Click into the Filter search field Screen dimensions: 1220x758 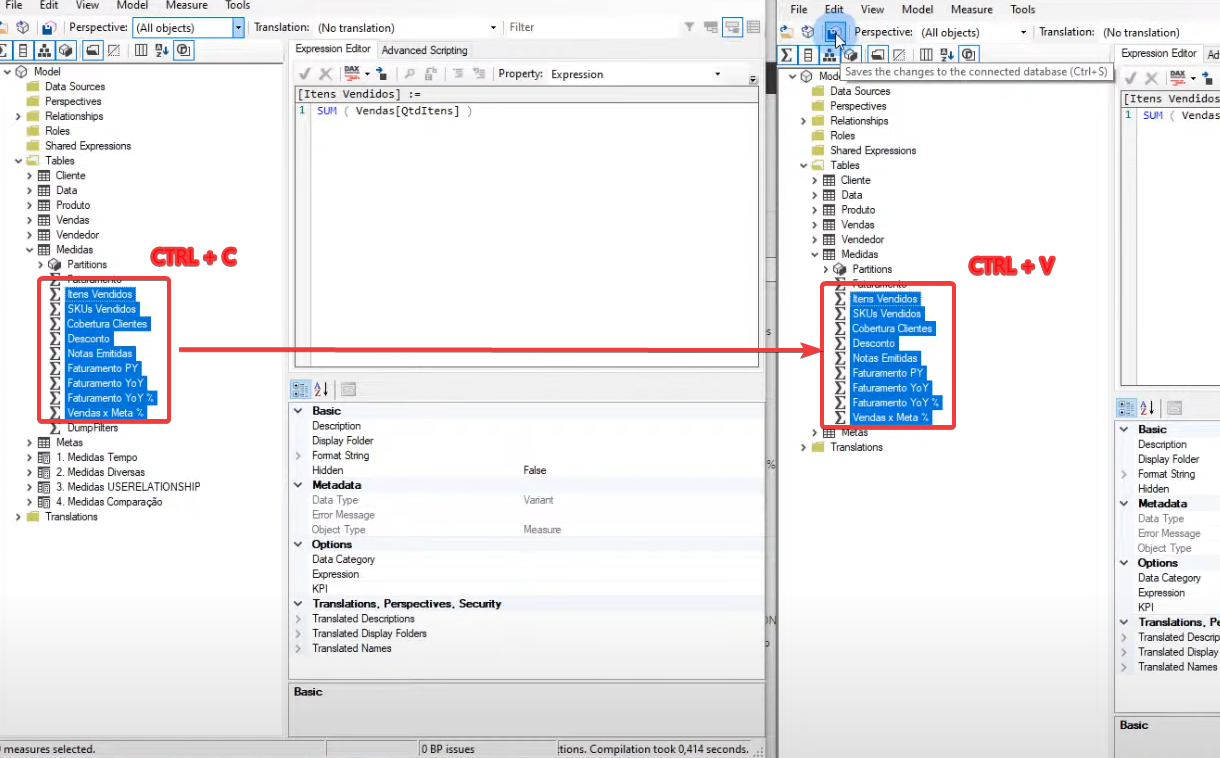point(590,27)
